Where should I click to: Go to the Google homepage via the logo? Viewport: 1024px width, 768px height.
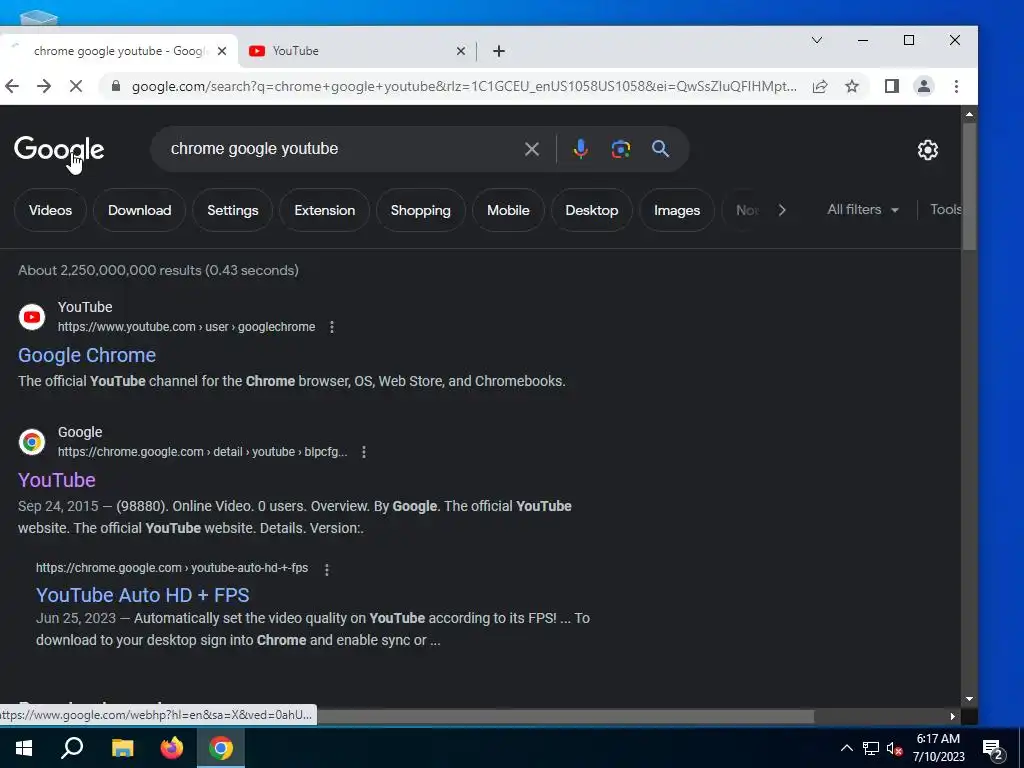59,149
